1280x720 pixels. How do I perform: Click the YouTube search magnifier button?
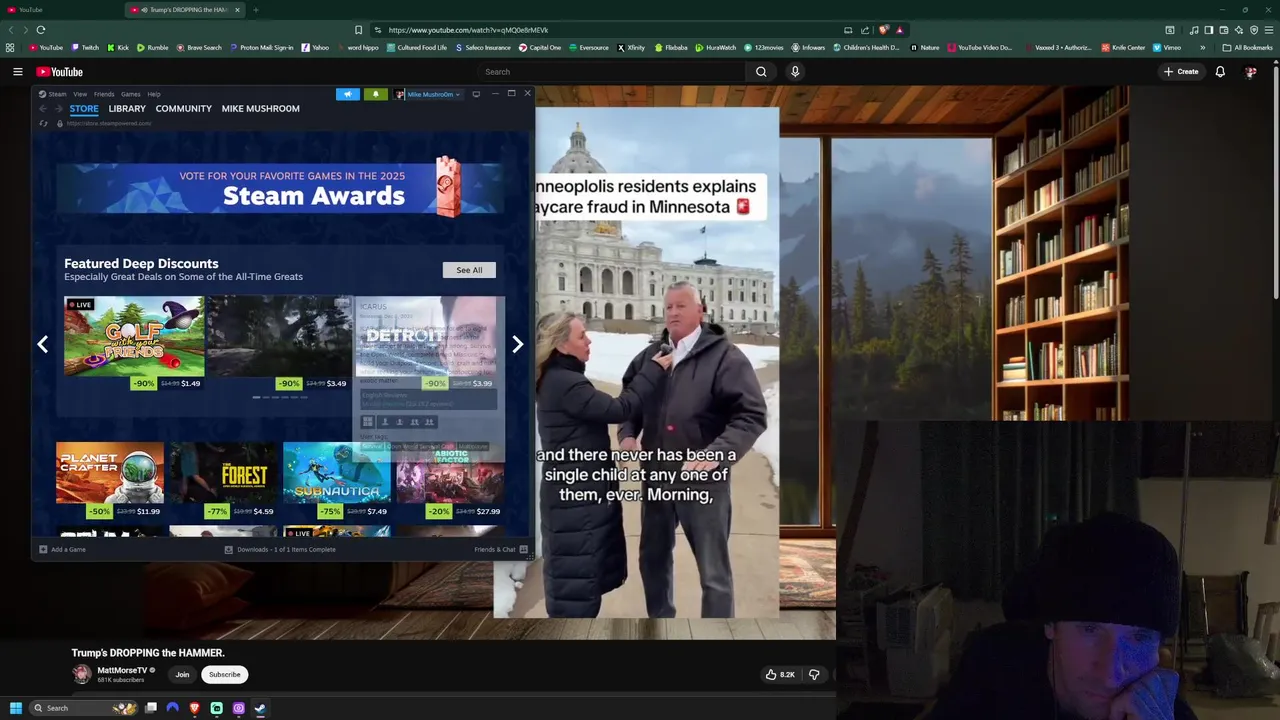pos(761,72)
